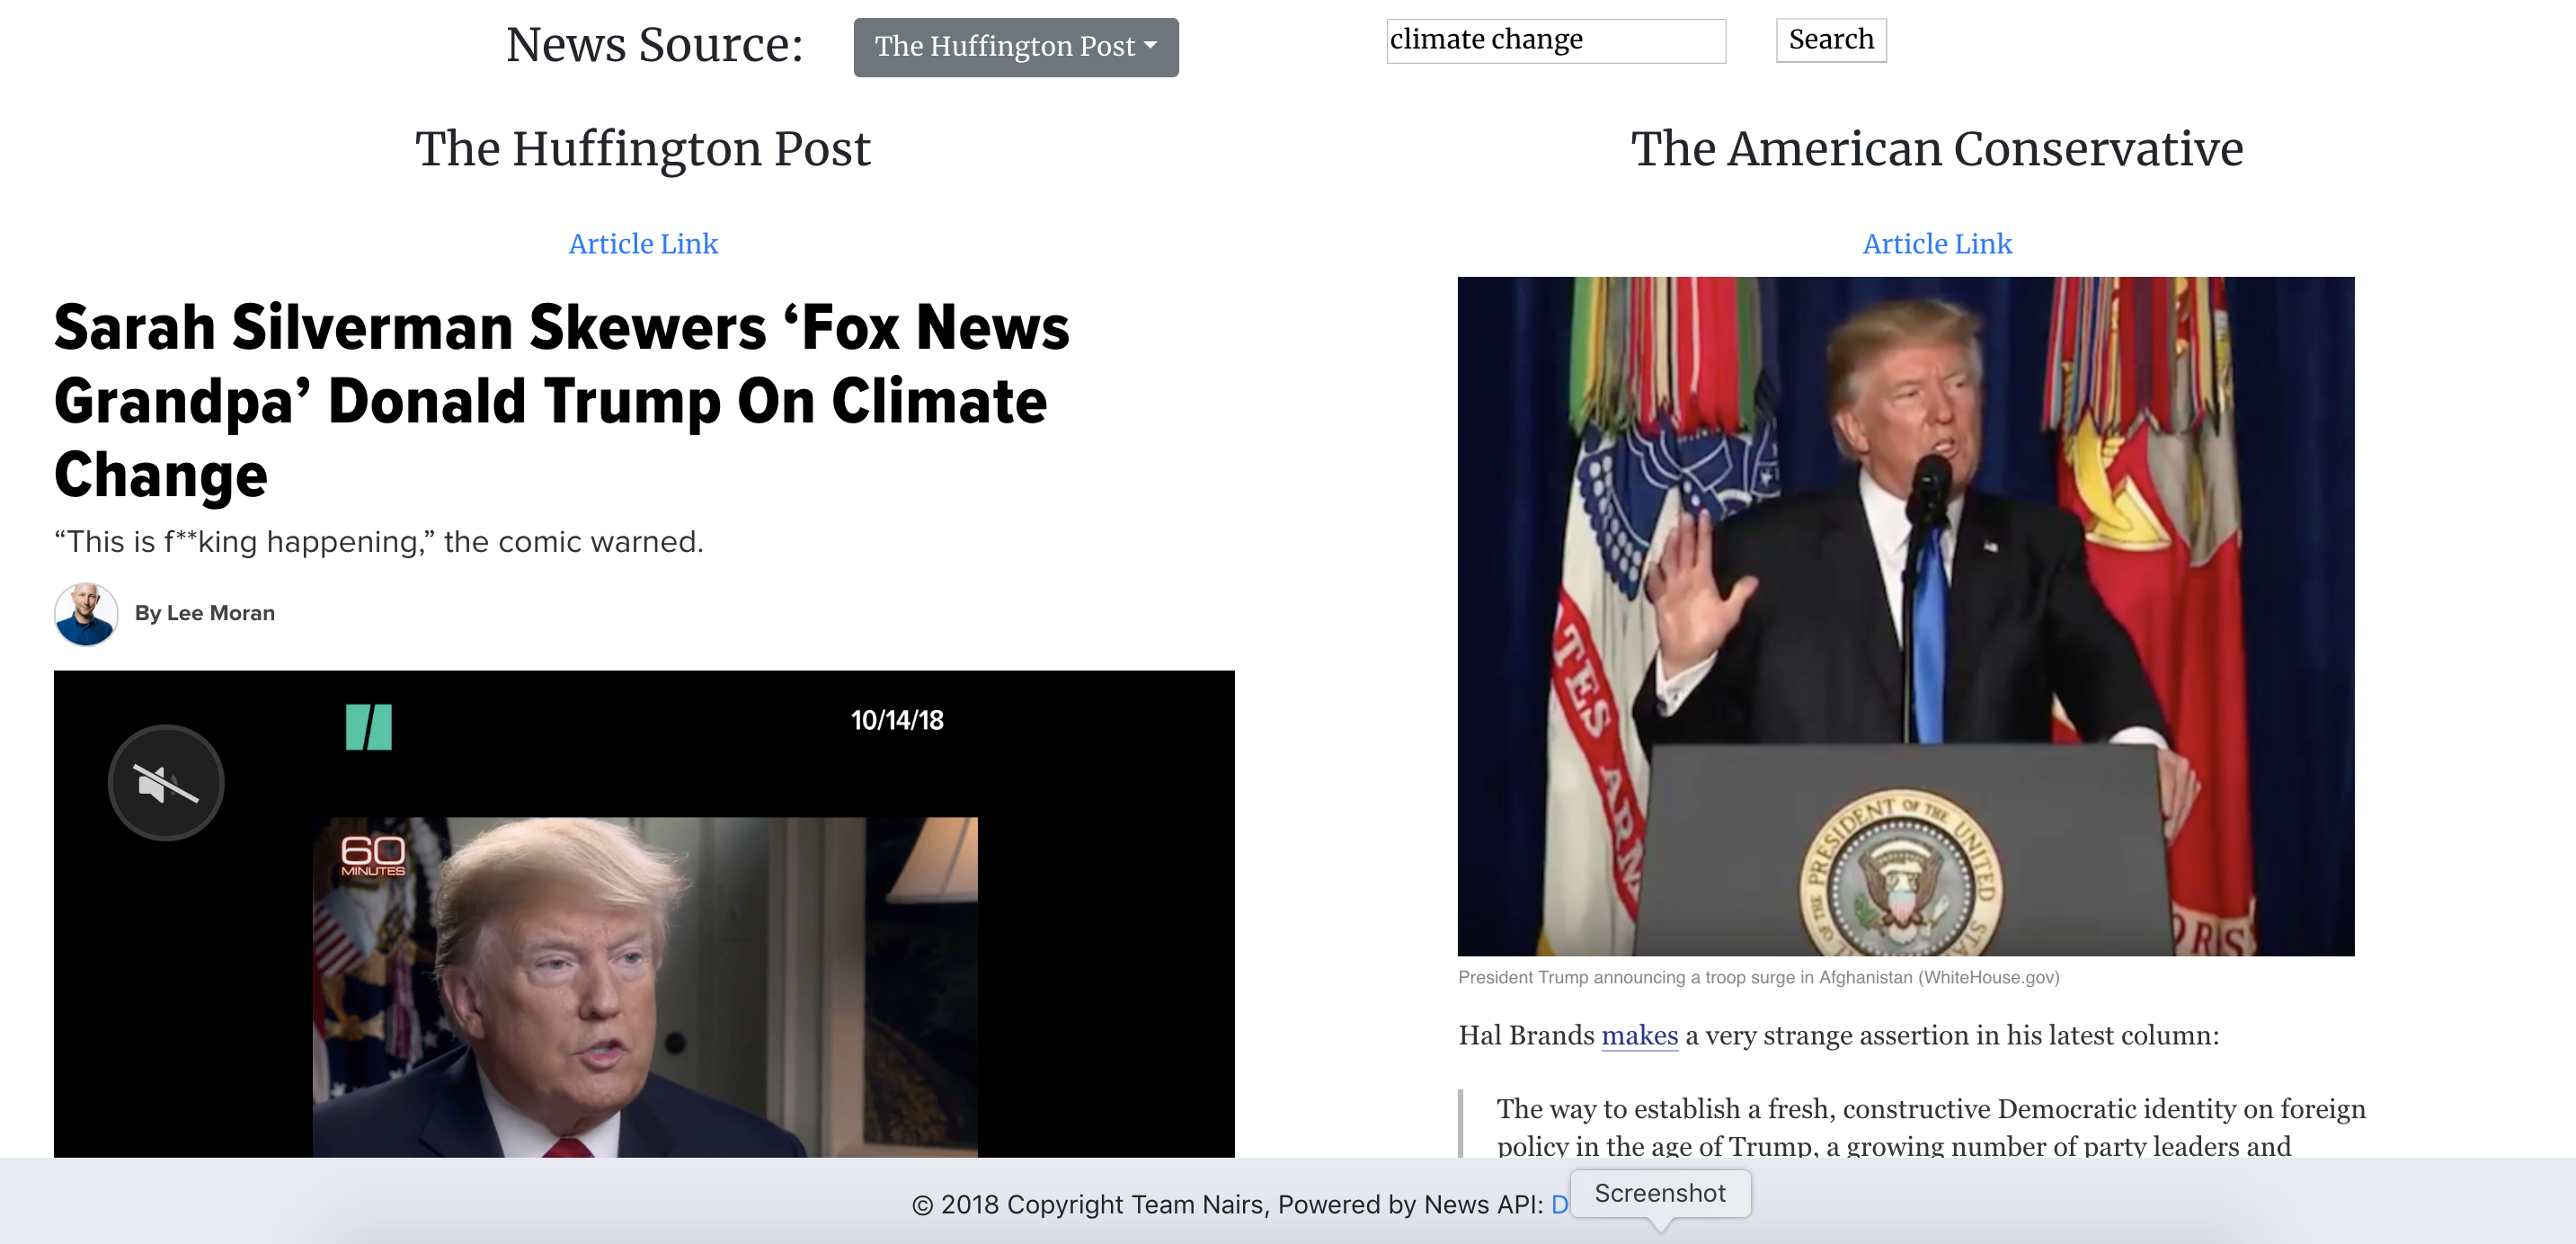2576x1244 pixels.
Task: Open the Huffington Post Article Link
Action: tap(643, 244)
